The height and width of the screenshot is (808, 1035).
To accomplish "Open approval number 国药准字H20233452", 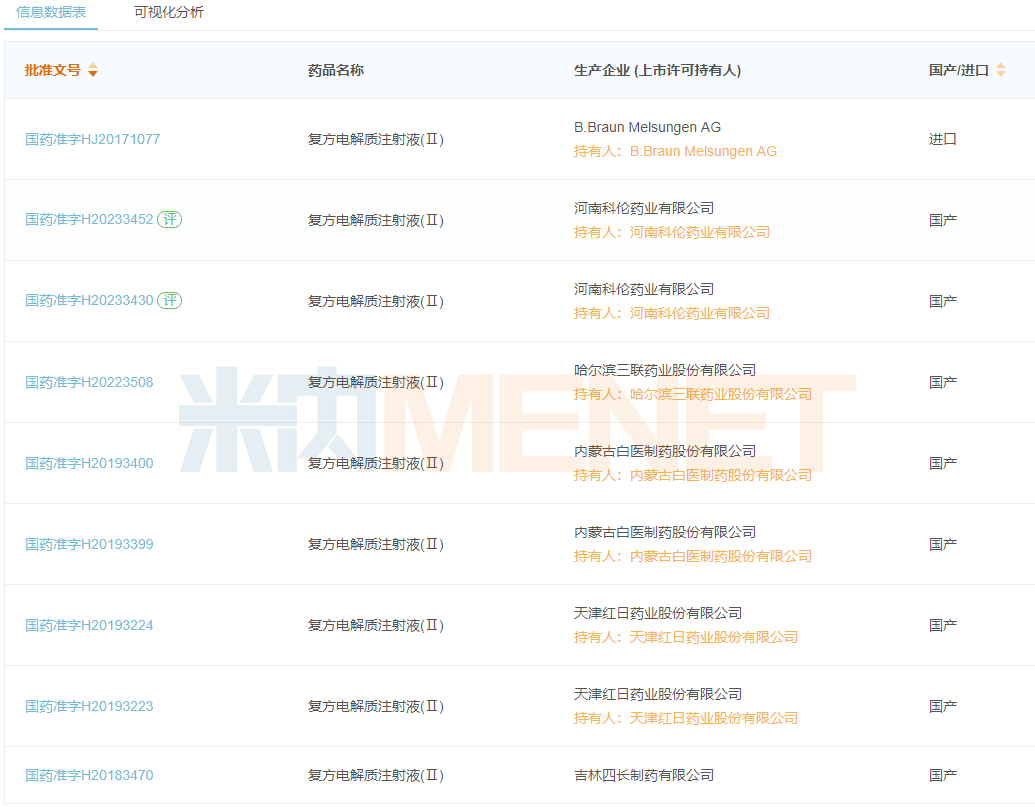I will pos(89,220).
